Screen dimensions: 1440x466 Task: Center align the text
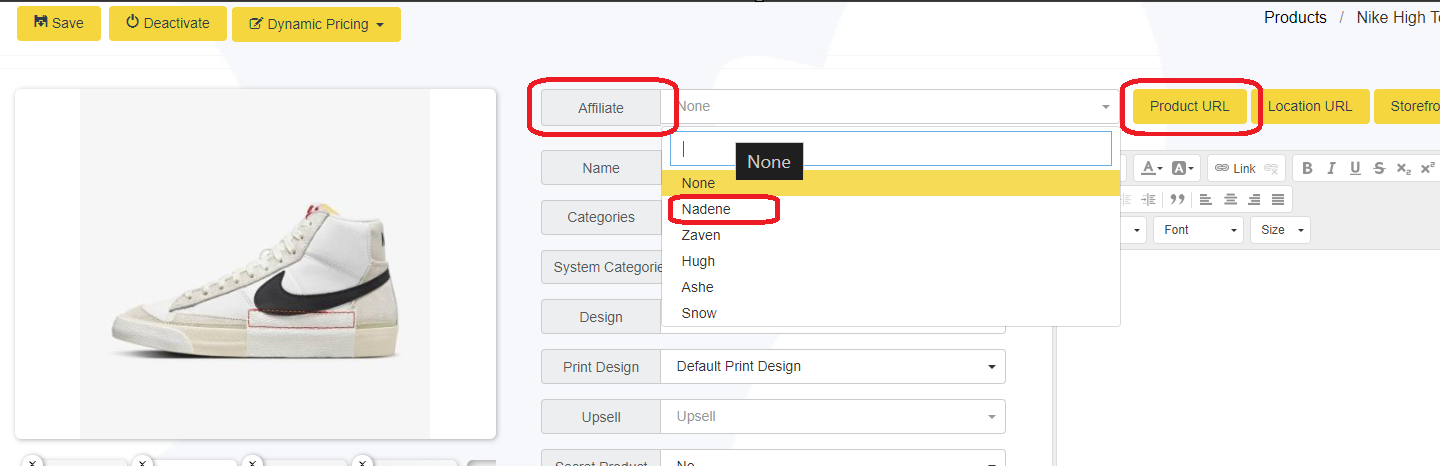click(x=1230, y=199)
